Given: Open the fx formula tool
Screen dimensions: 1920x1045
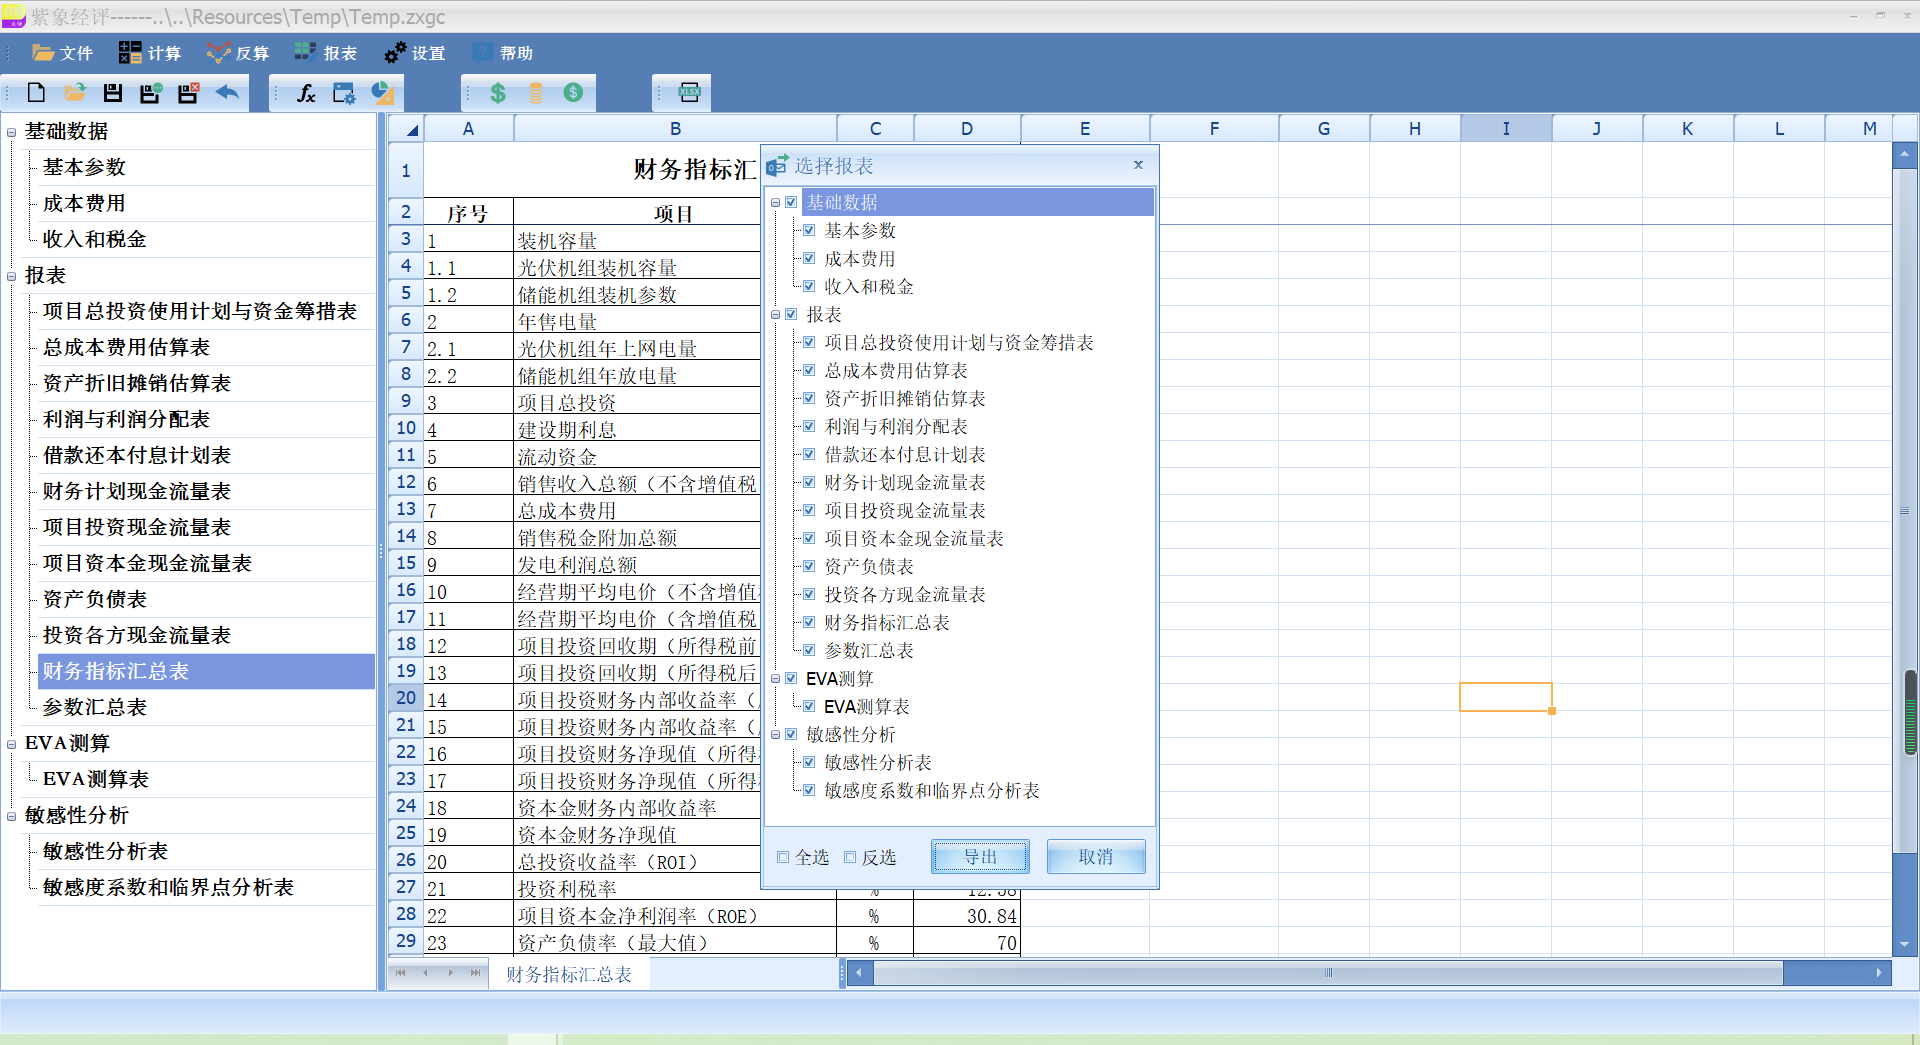Looking at the screenshot, I should pos(306,93).
